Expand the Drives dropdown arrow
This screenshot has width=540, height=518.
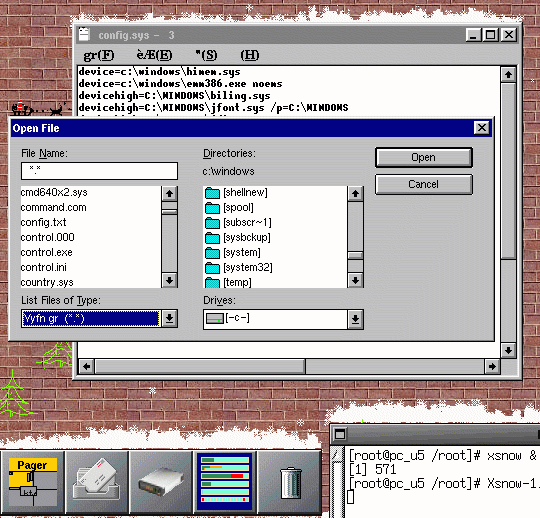click(x=355, y=319)
